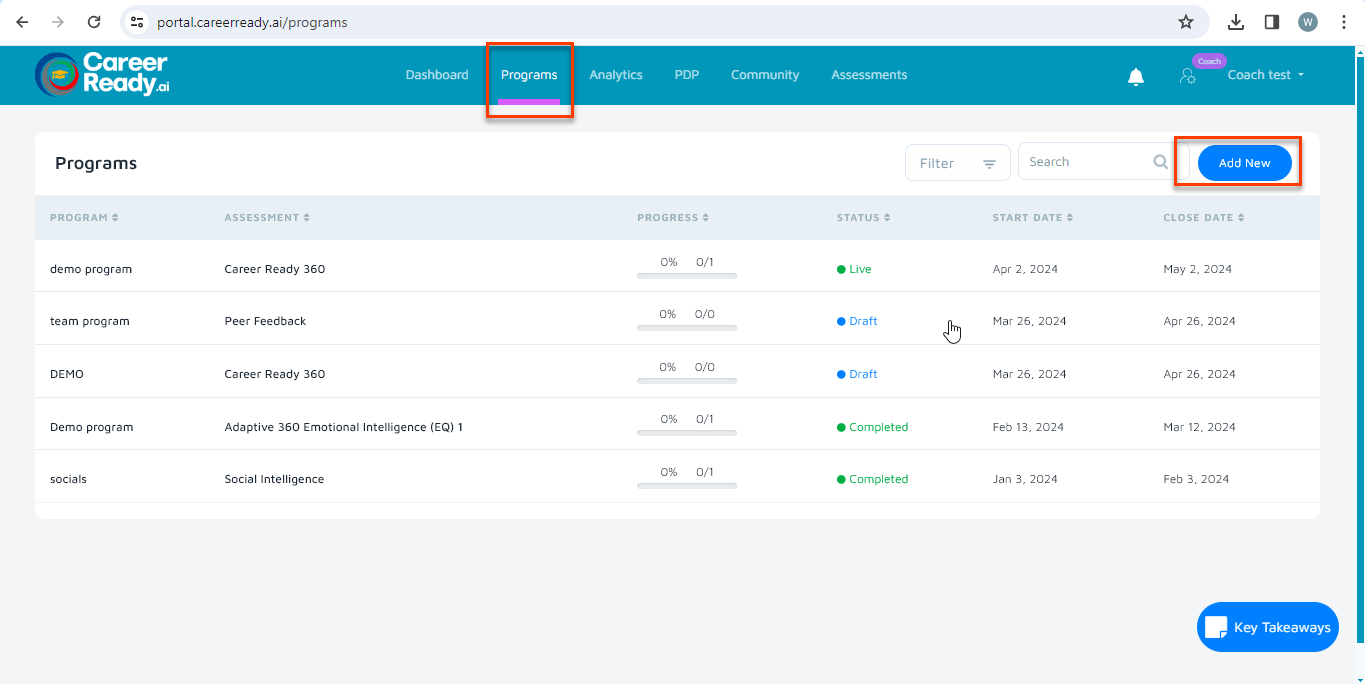This screenshot has height=684, width=1365.
Task: Click the CareerReady.ai logo
Action: coord(102,75)
